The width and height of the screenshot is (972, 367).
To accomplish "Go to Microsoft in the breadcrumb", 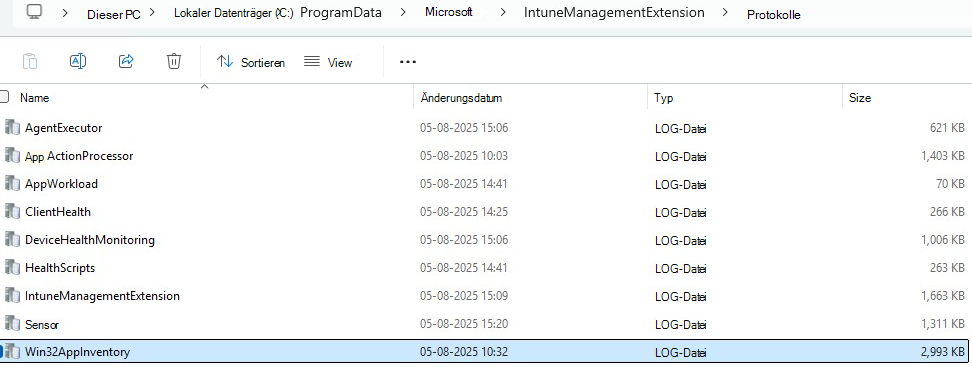I will point(449,13).
